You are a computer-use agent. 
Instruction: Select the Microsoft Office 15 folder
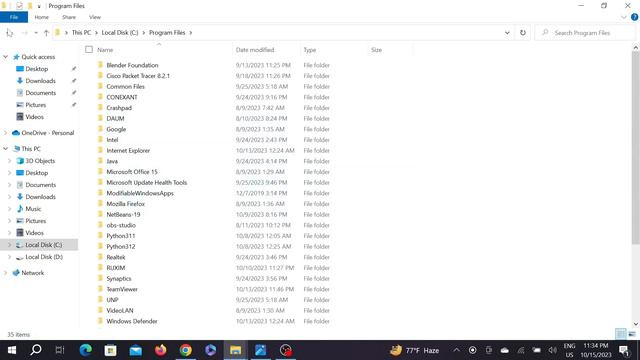tap(131, 172)
